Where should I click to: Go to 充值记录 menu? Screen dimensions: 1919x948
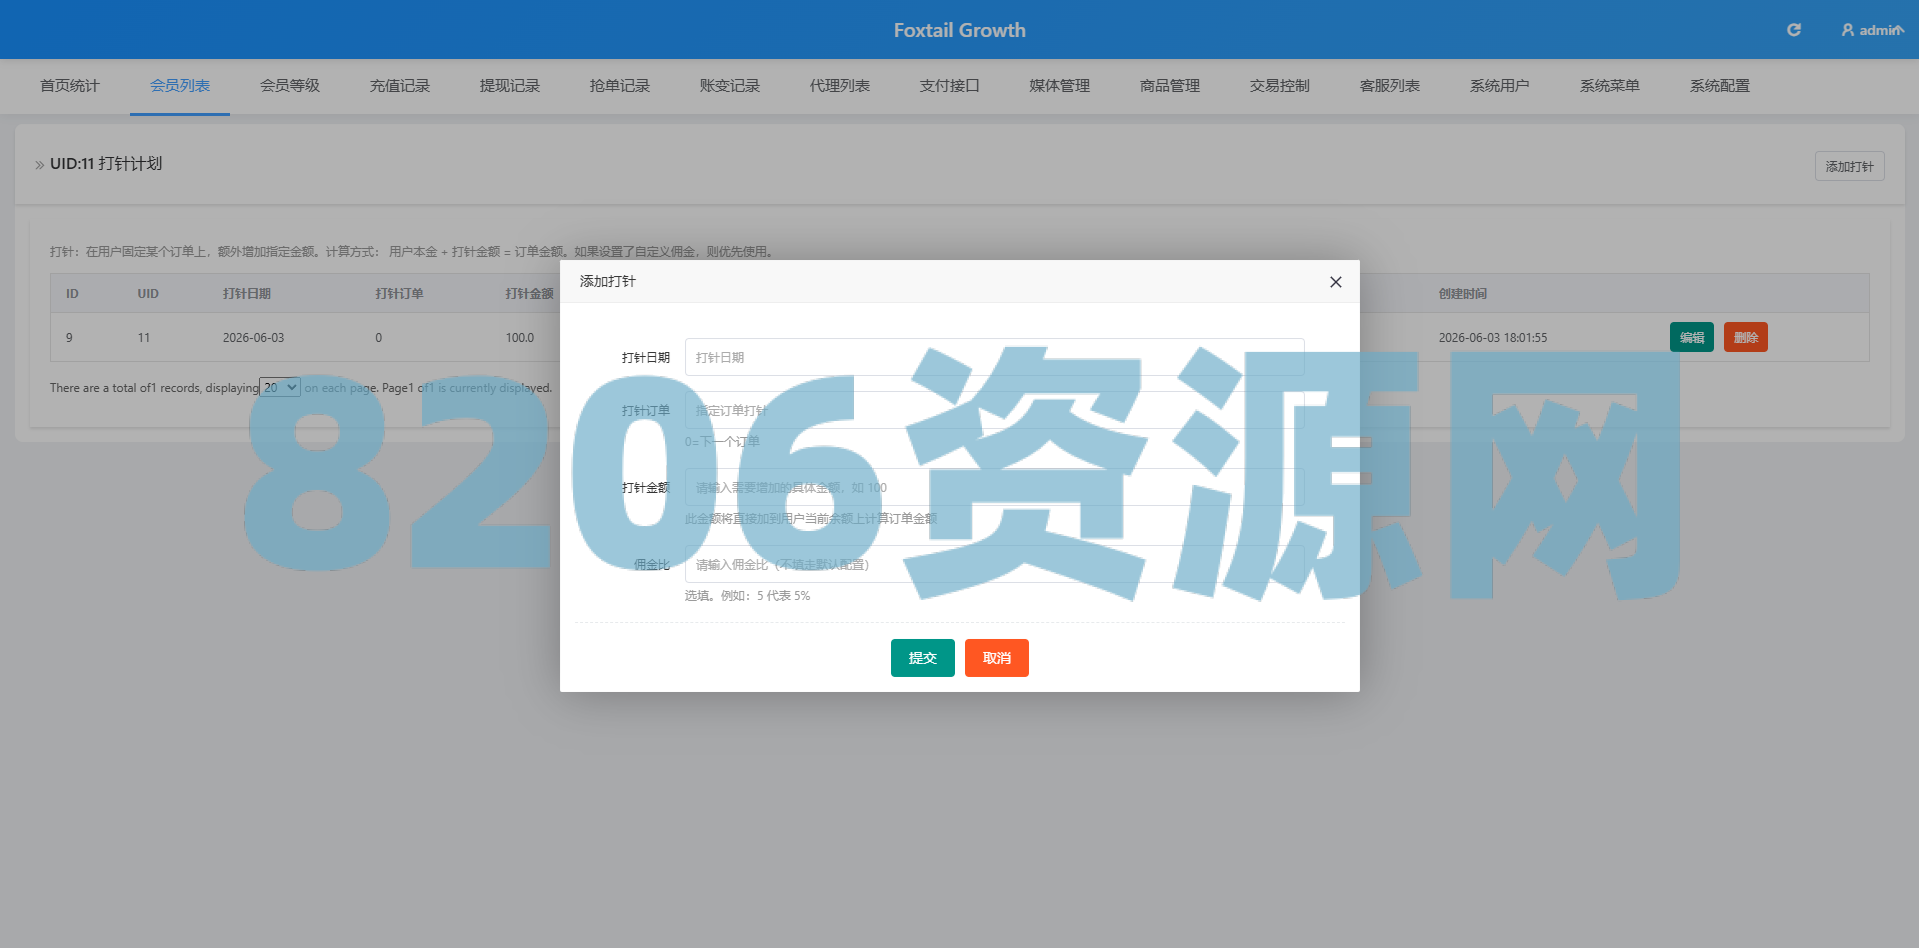(x=400, y=86)
